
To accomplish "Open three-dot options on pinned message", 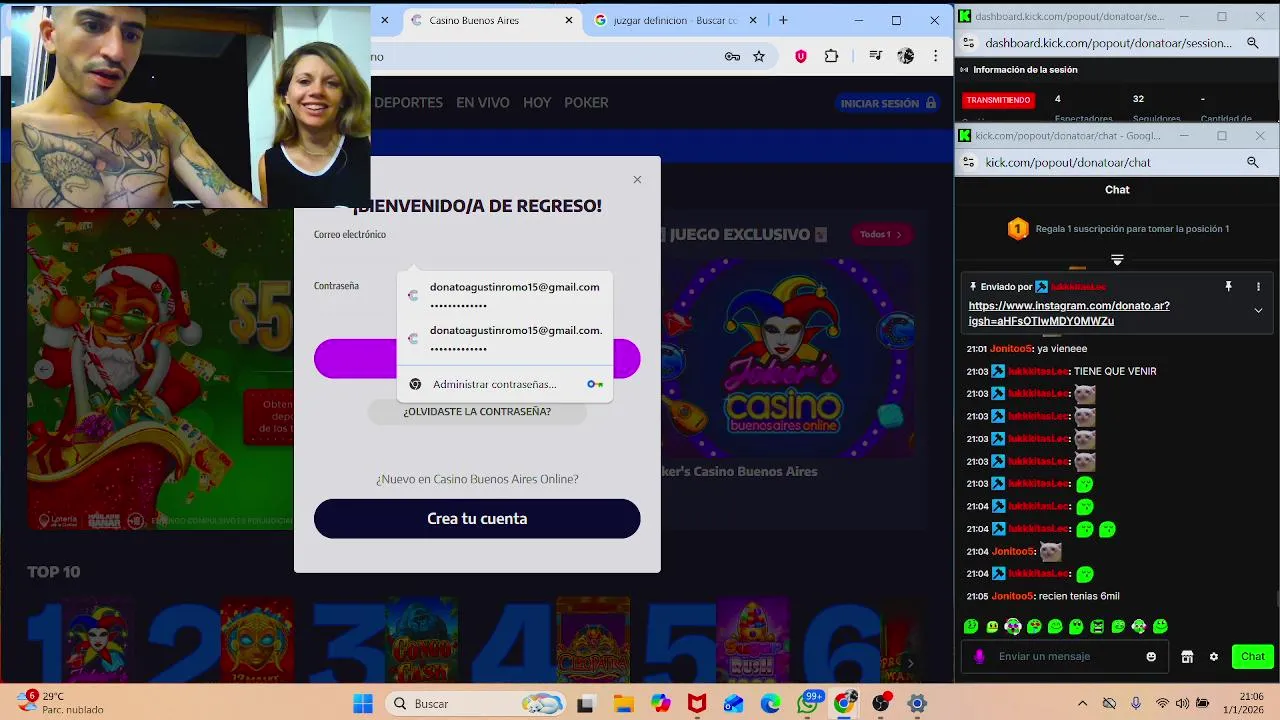I will point(1258,287).
